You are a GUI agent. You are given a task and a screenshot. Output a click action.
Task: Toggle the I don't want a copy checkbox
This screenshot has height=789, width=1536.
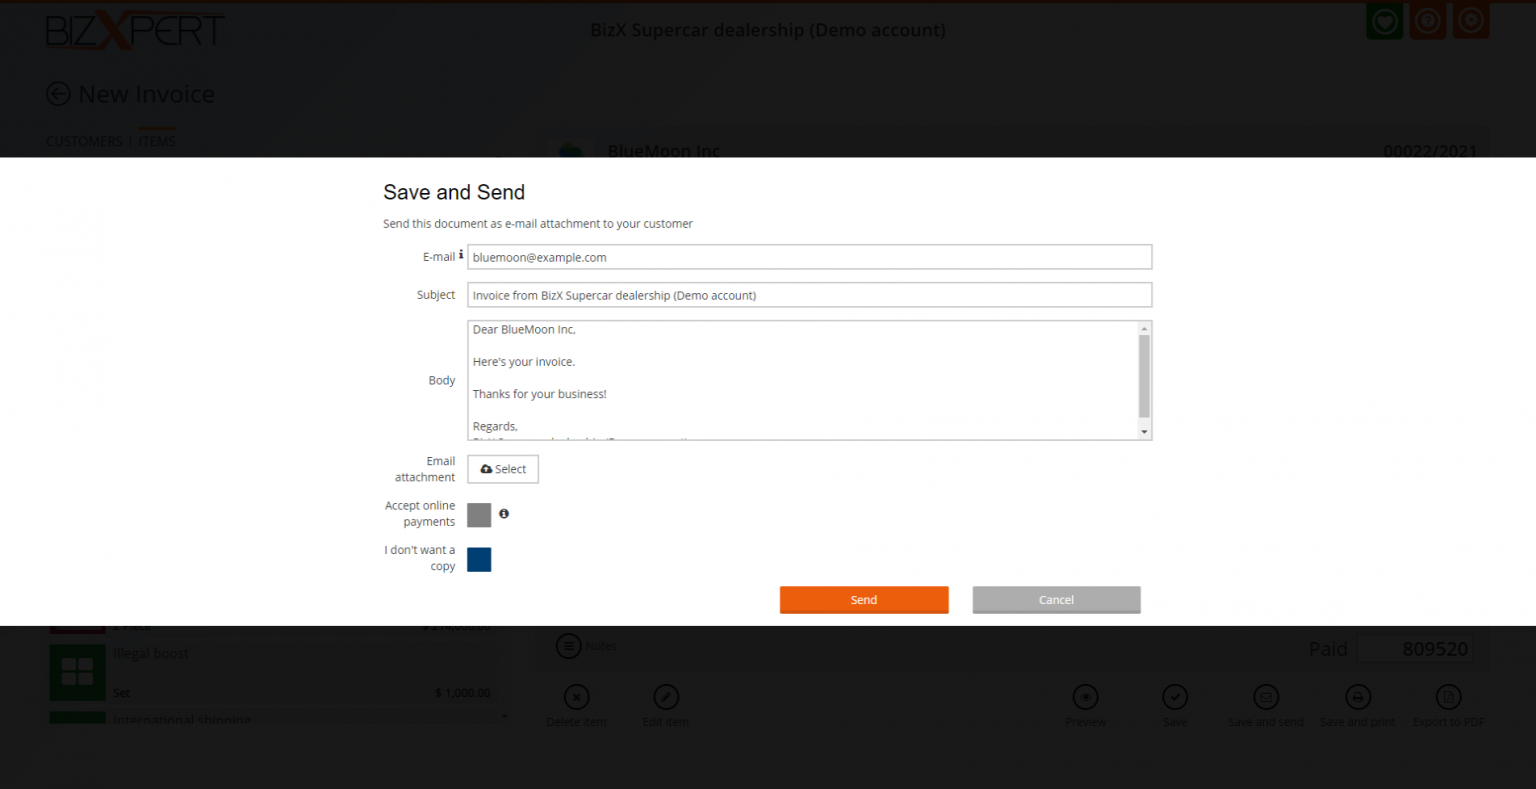pyautogui.click(x=479, y=560)
